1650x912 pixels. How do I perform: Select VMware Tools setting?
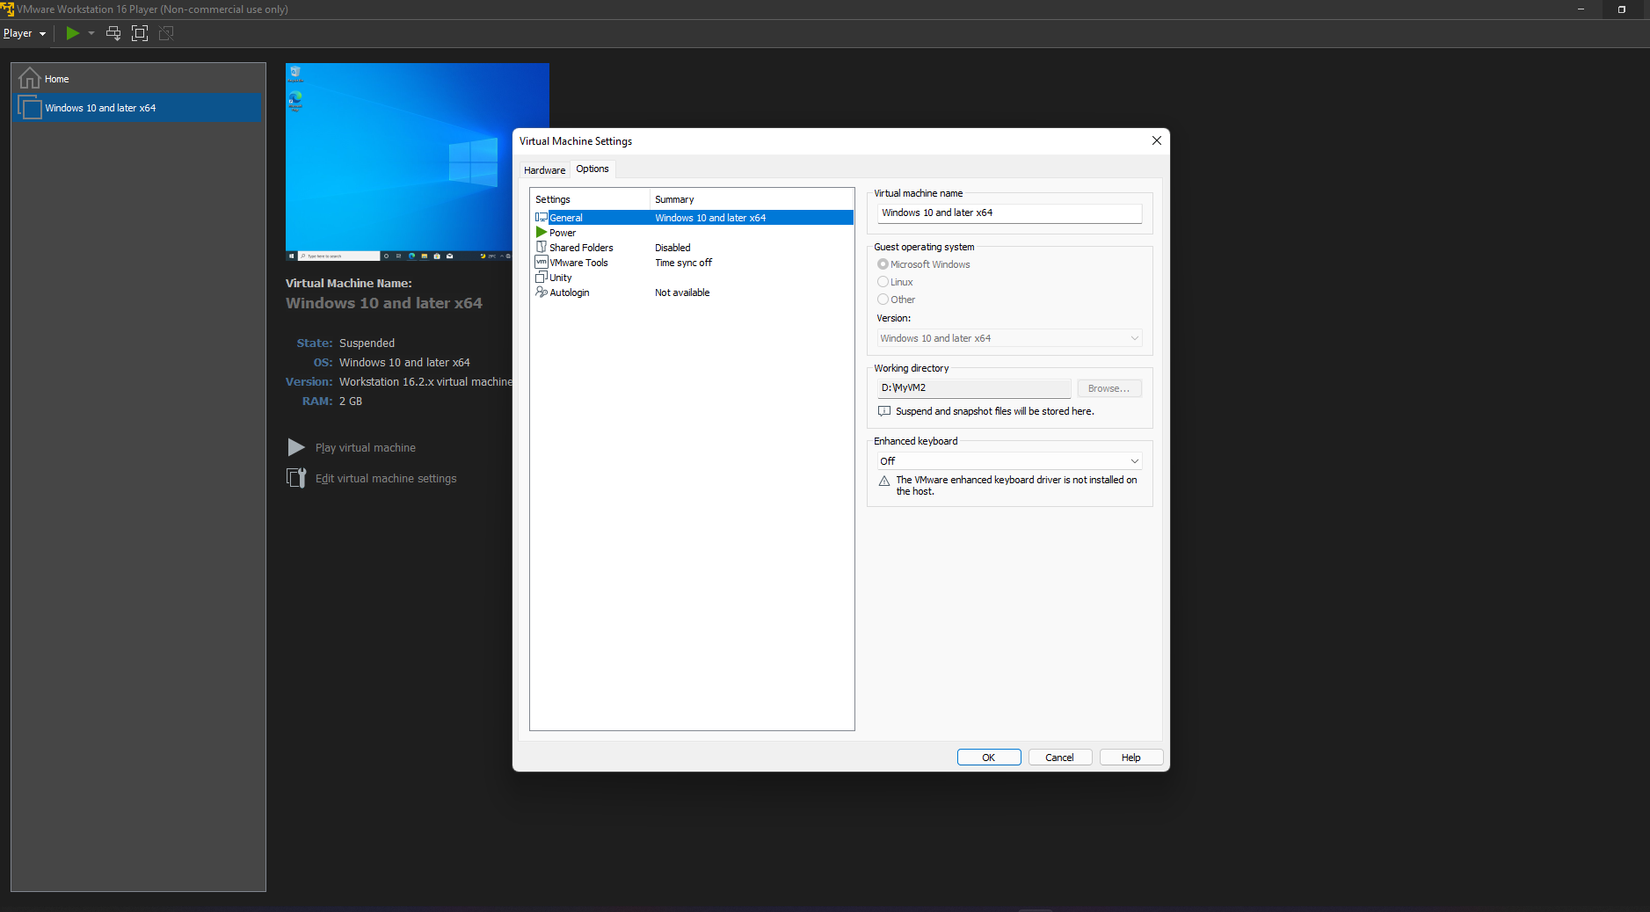578,263
